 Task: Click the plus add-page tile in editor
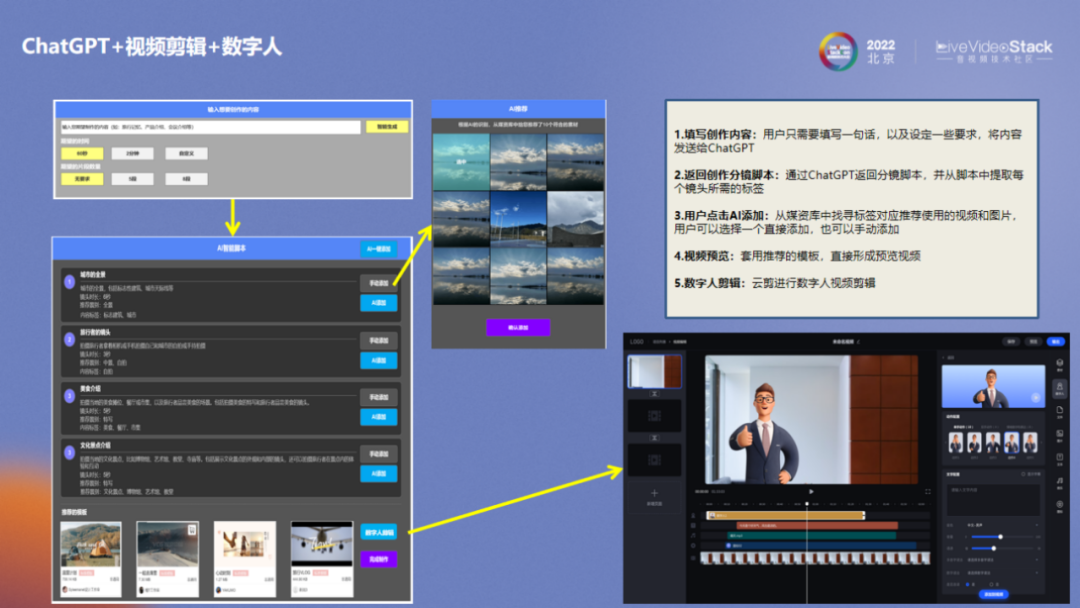point(654,496)
